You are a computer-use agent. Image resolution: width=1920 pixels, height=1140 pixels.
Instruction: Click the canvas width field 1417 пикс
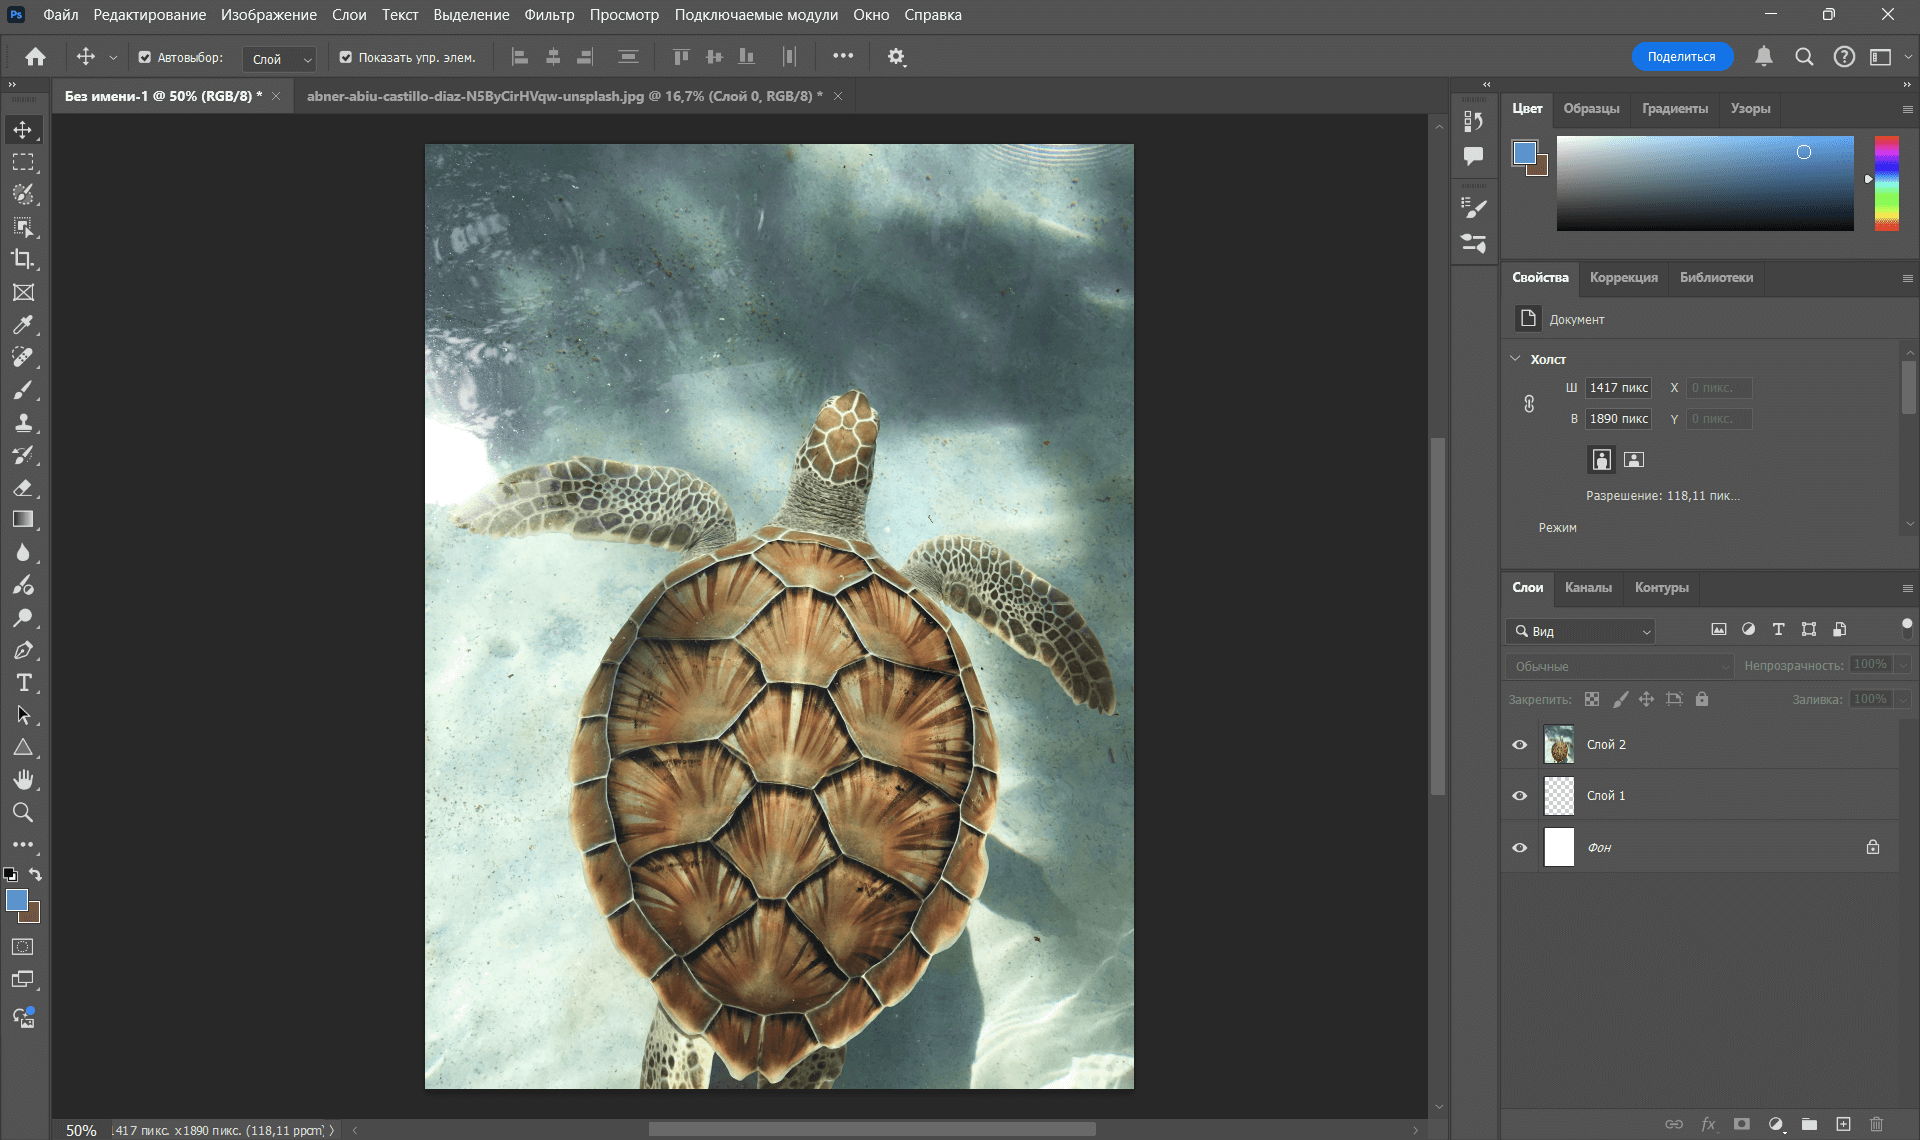[x=1618, y=388]
